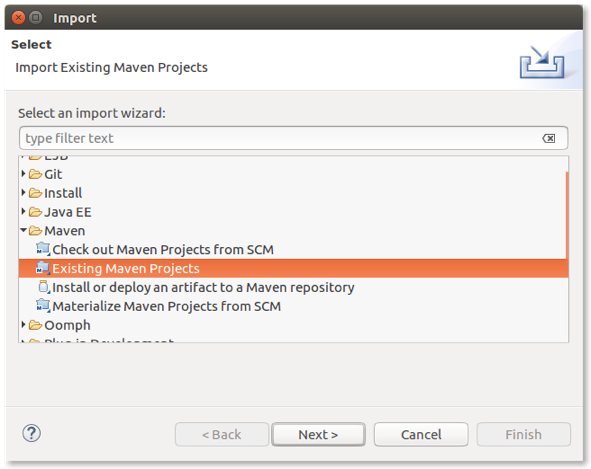Open help via the question mark icon
The width and height of the screenshot is (591, 469).
31,433
